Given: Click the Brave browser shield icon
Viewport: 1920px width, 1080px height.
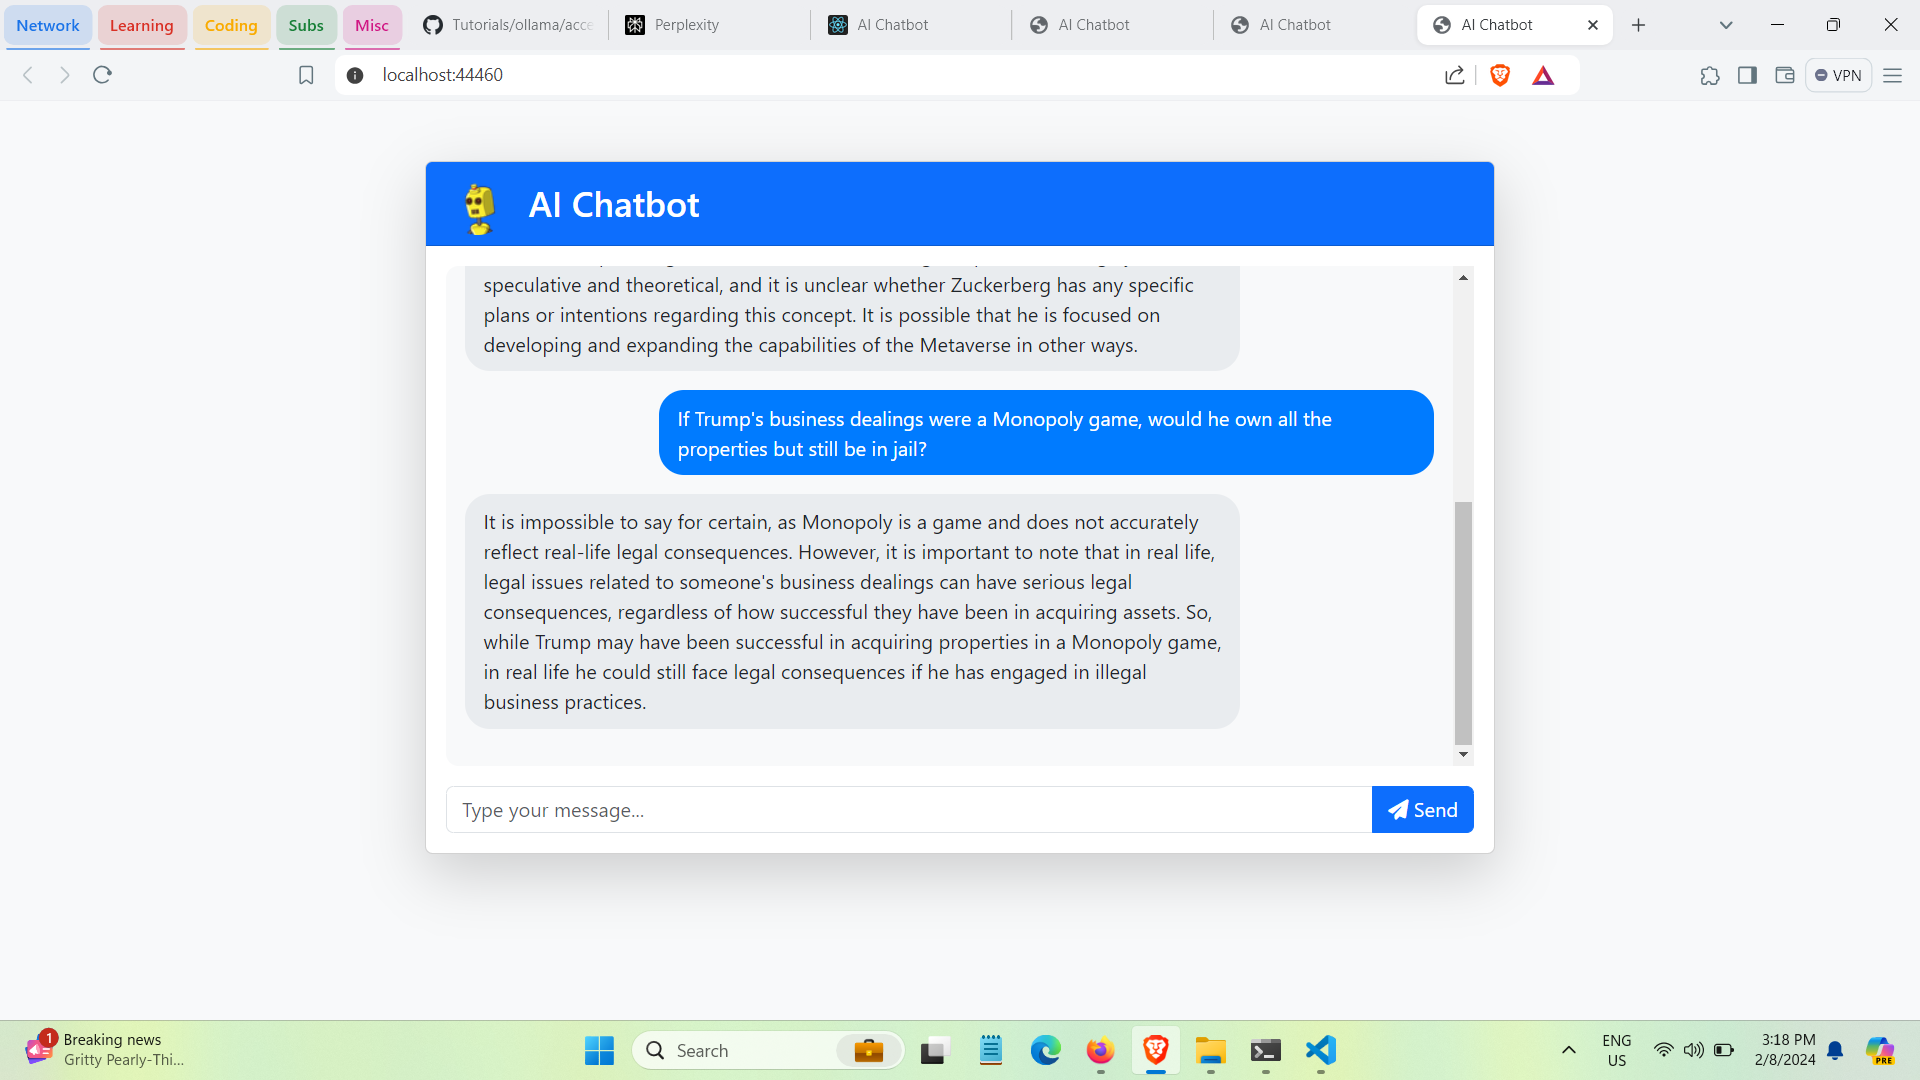Looking at the screenshot, I should pyautogui.click(x=1501, y=75).
